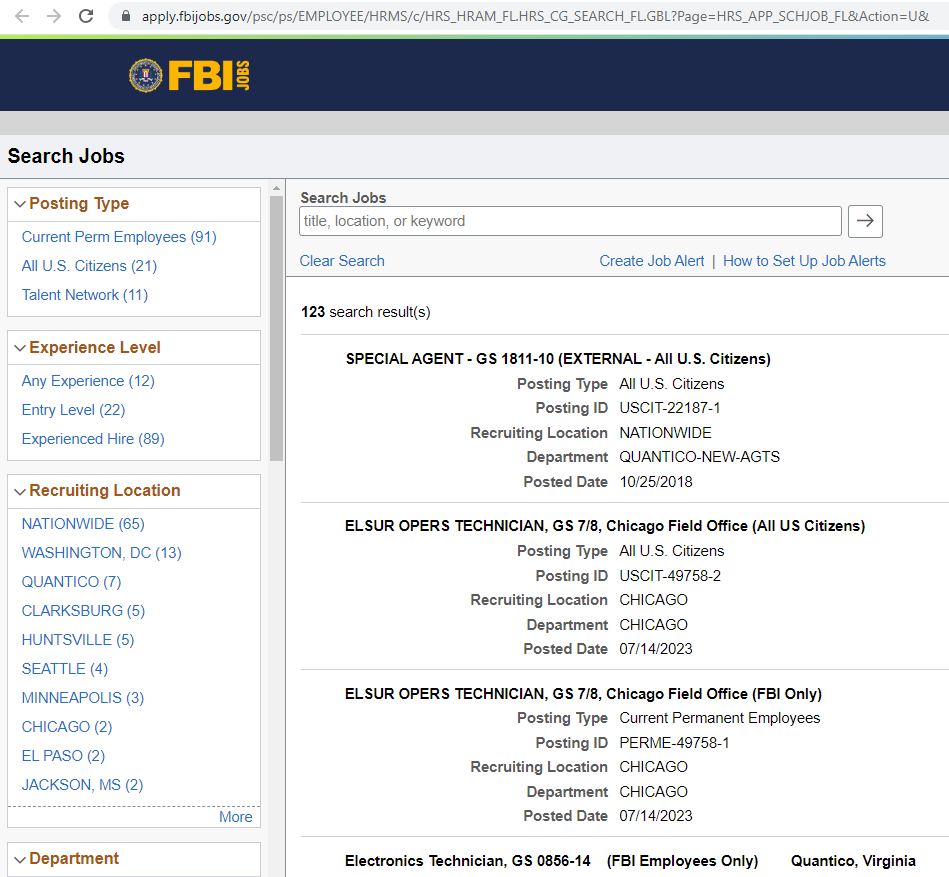Click the 123 search result(s) count
The image size is (949, 877).
coord(366,312)
